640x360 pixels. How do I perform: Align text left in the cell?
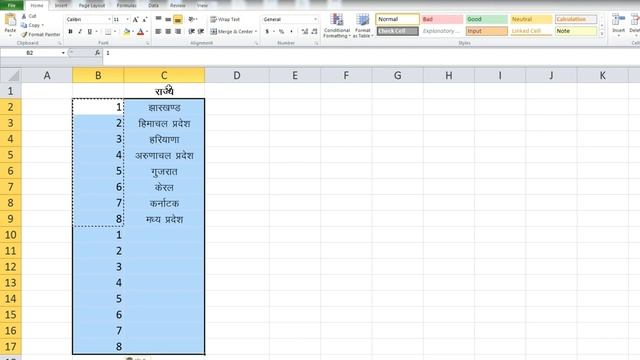point(158,31)
